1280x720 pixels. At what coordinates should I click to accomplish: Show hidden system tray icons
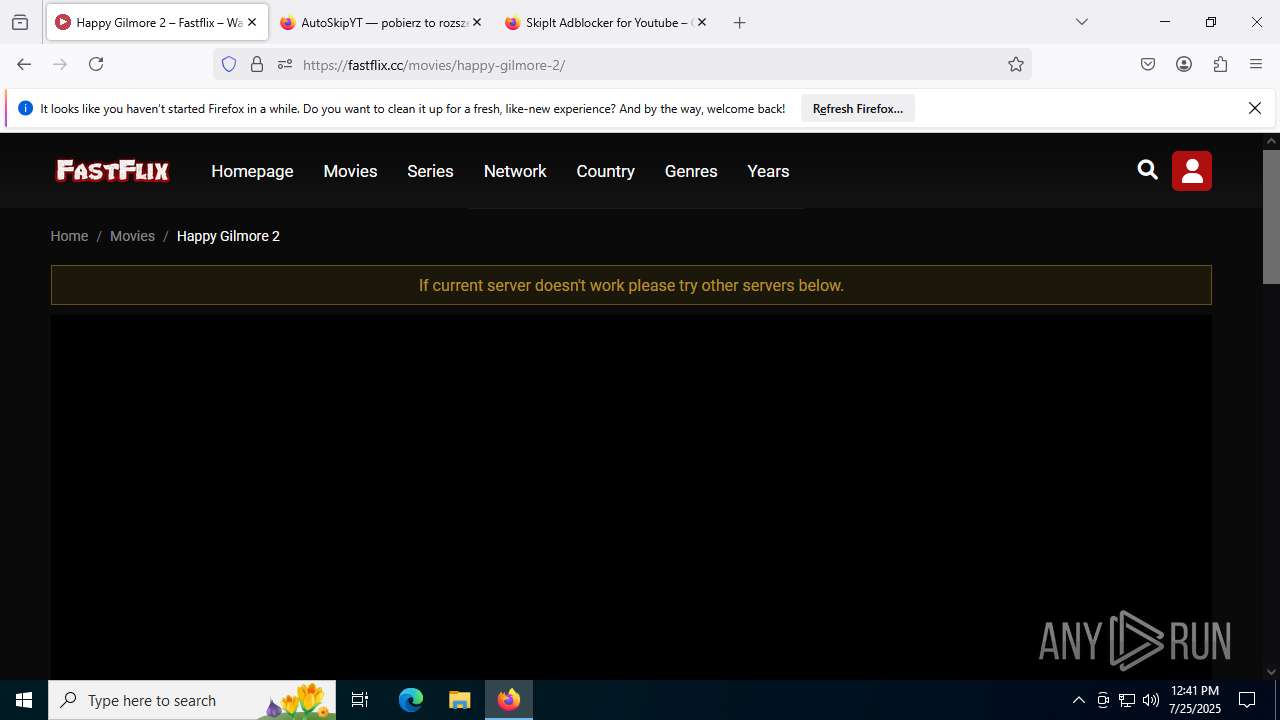tap(1078, 700)
